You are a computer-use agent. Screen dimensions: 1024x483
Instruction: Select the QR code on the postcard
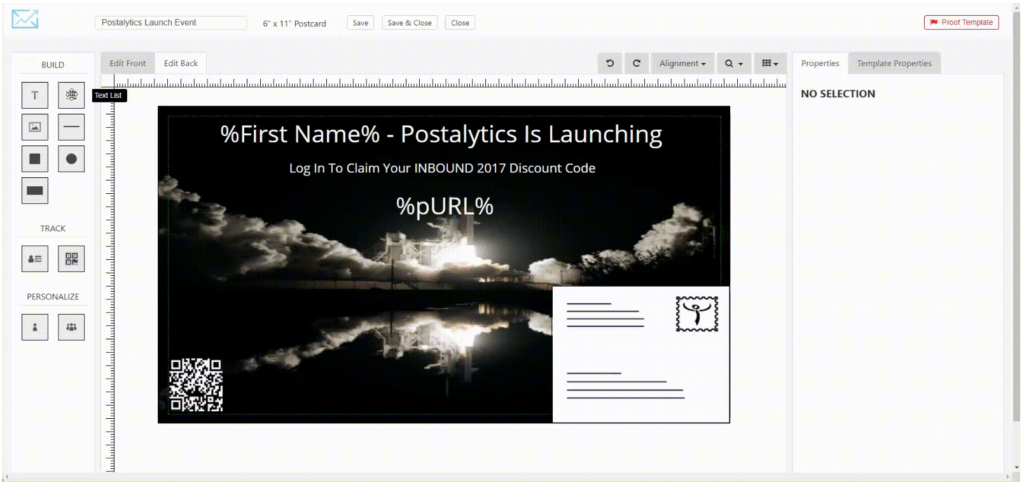click(196, 385)
